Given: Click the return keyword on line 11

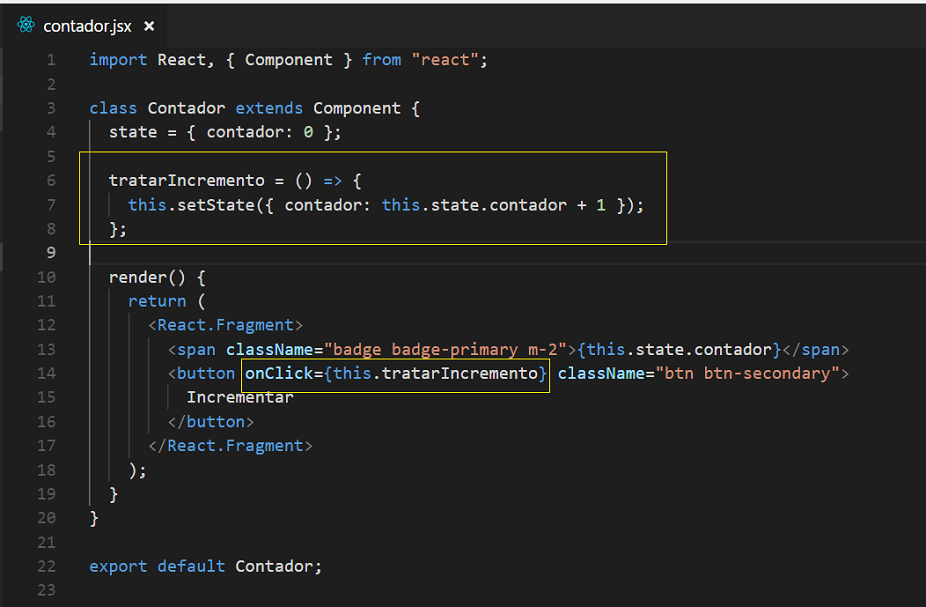Looking at the screenshot, I should (x=157, y=301).
